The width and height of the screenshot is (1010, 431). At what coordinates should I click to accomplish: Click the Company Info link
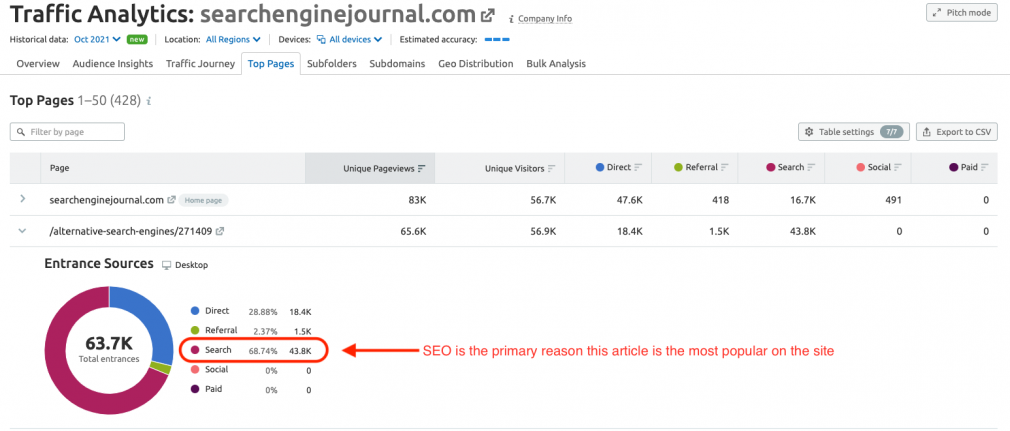[544, 19]
